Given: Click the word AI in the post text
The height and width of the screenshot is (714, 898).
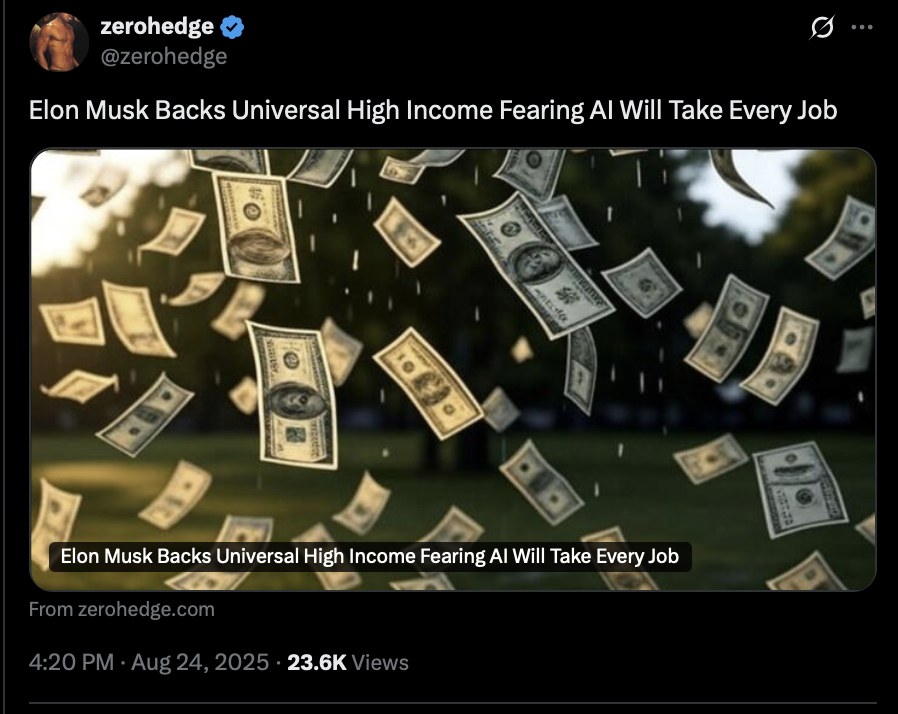Looking at the screenshot, I should pos(601,110).
